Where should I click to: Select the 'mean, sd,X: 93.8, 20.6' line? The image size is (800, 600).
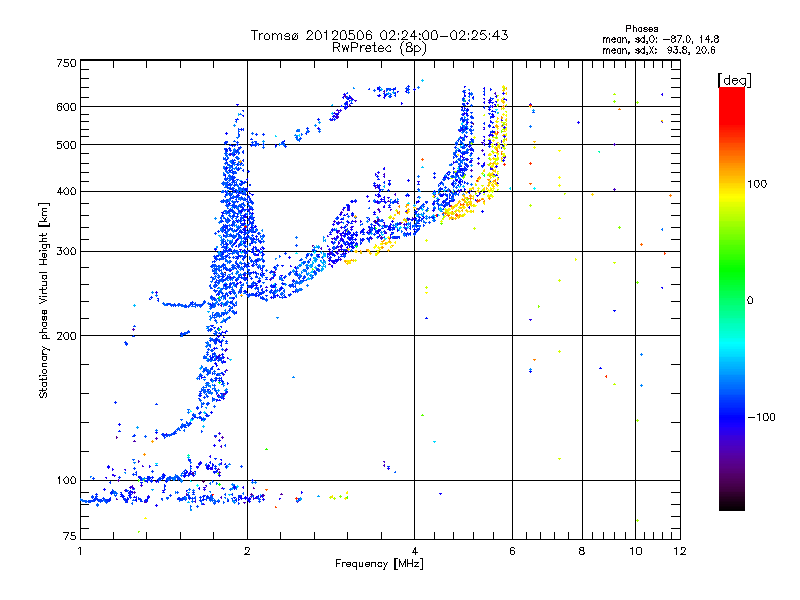[659, 50]
